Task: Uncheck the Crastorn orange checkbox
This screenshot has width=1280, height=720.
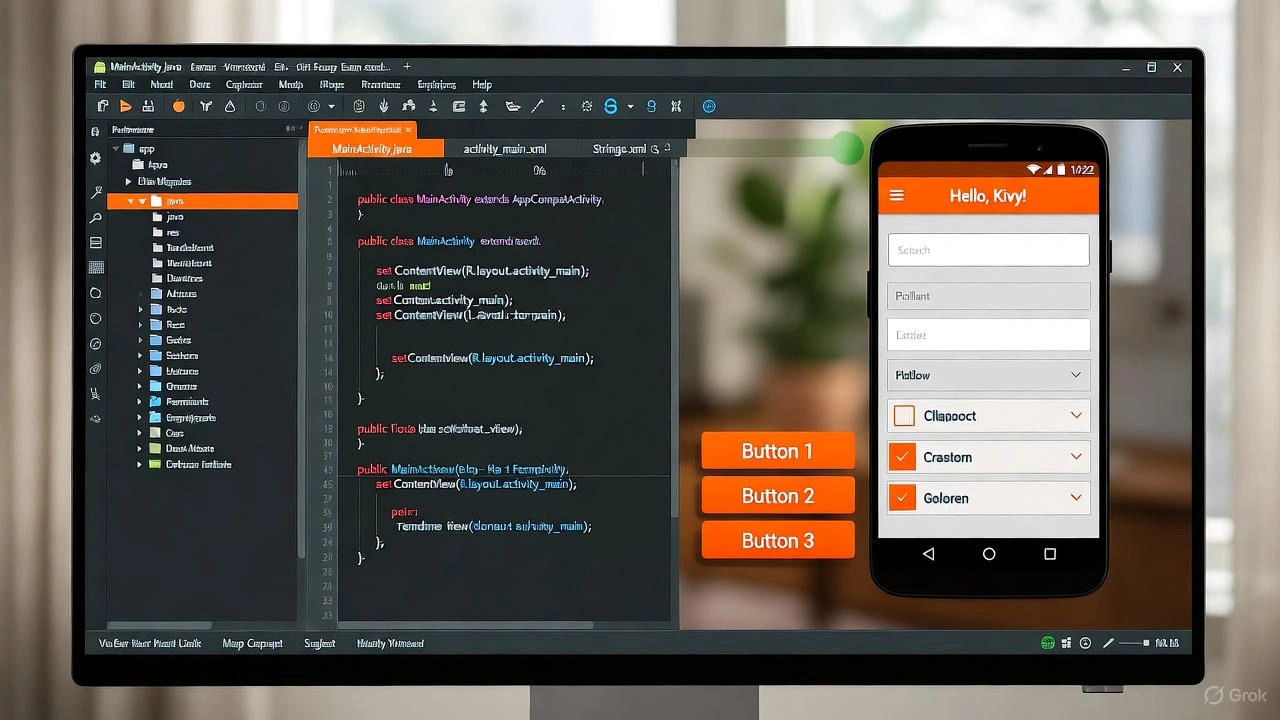Action: [902, 456]
